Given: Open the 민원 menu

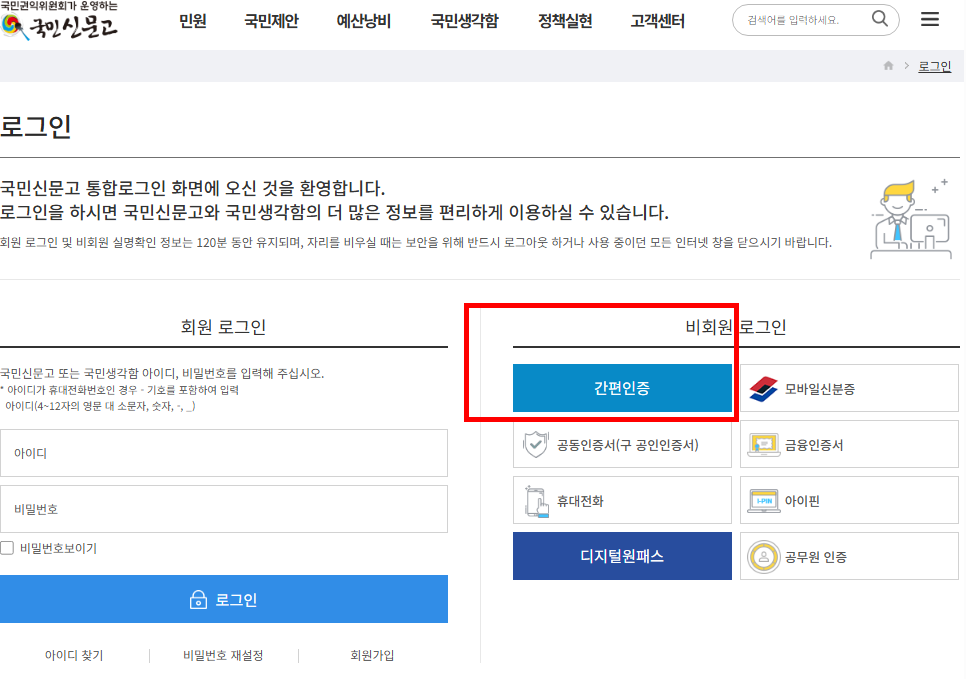Looking at the screenshot, I should pyautogui.click(x=192, y=20).
